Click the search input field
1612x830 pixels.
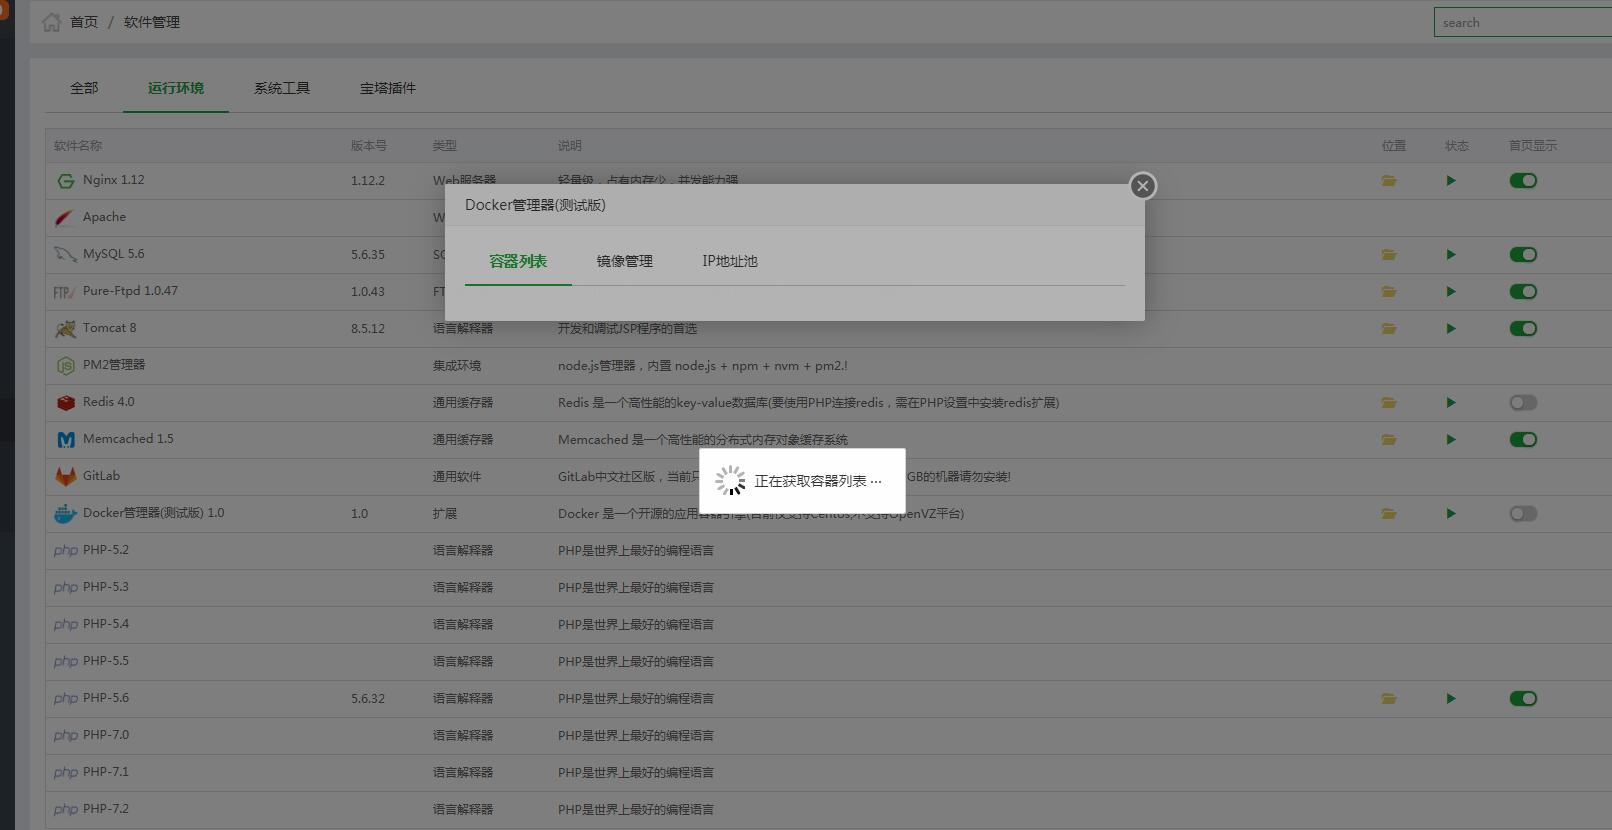[1523, 22]
